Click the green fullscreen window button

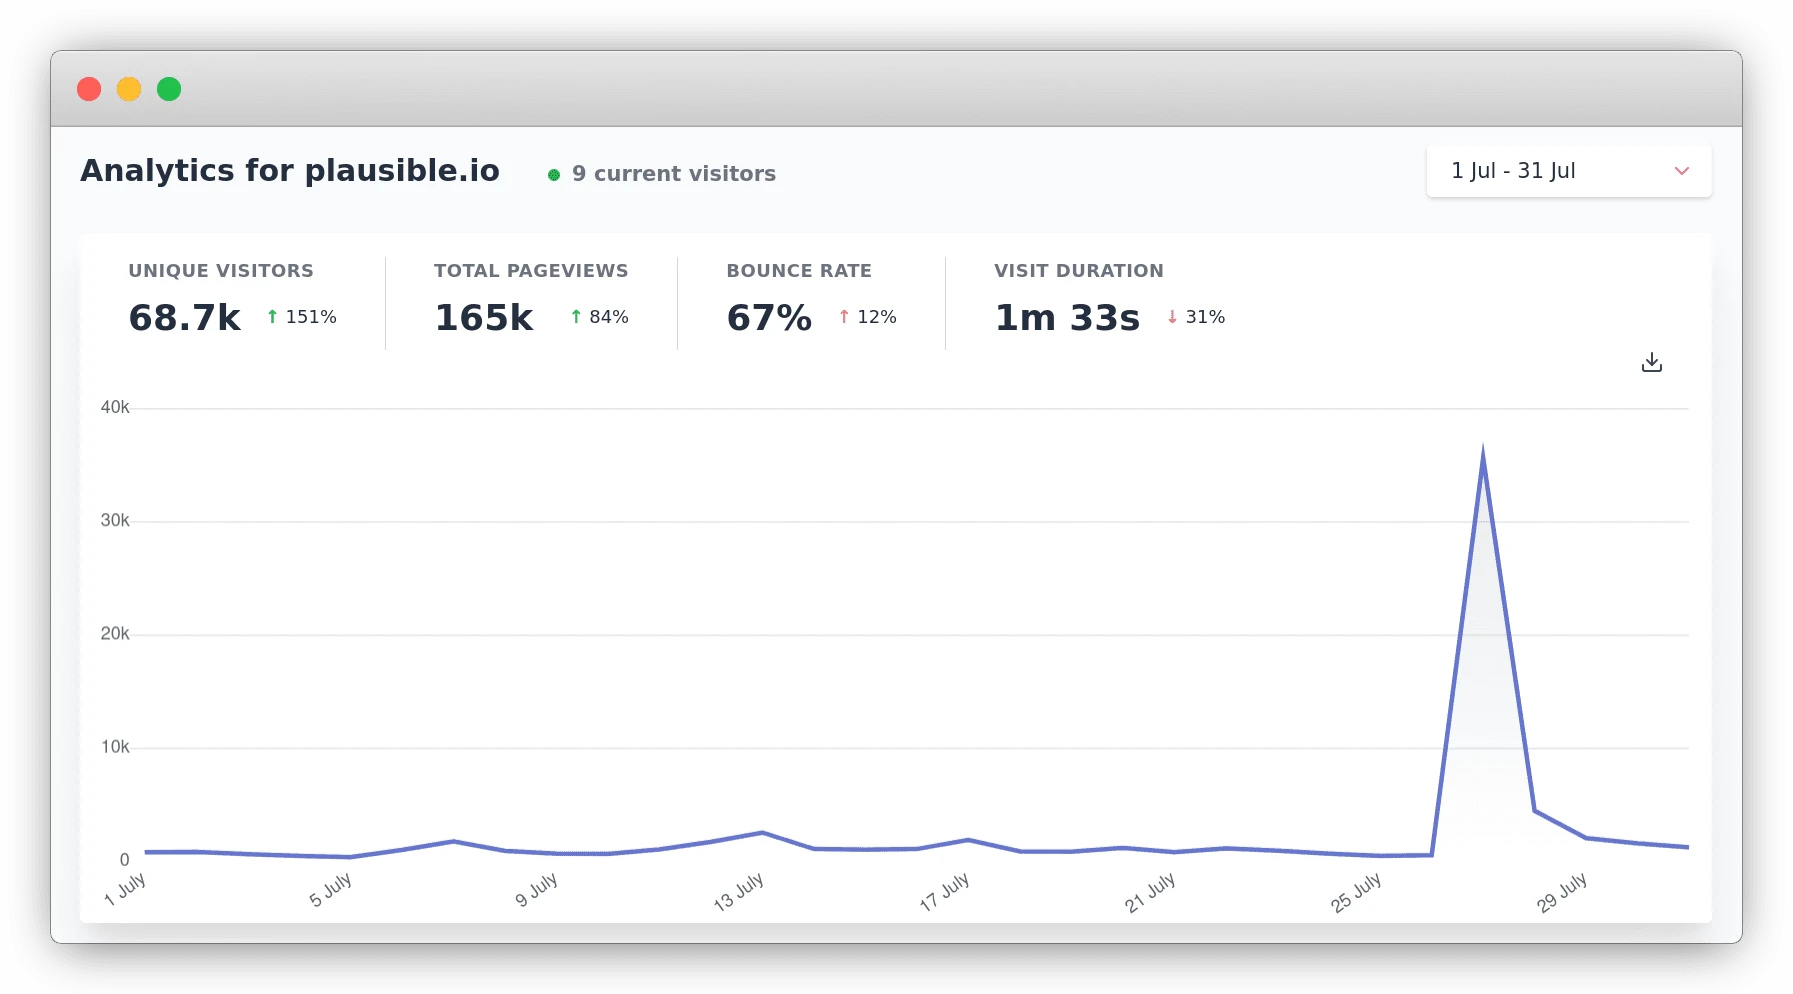169,89
